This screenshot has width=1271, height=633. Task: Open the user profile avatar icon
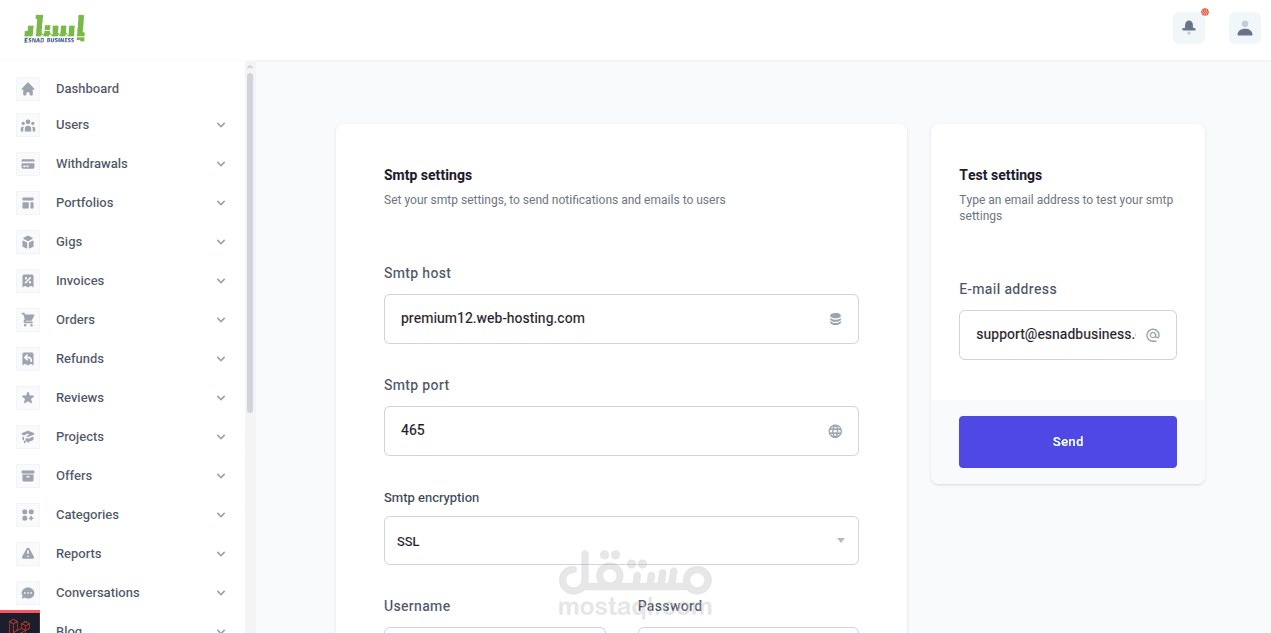tap(1245, 28)
